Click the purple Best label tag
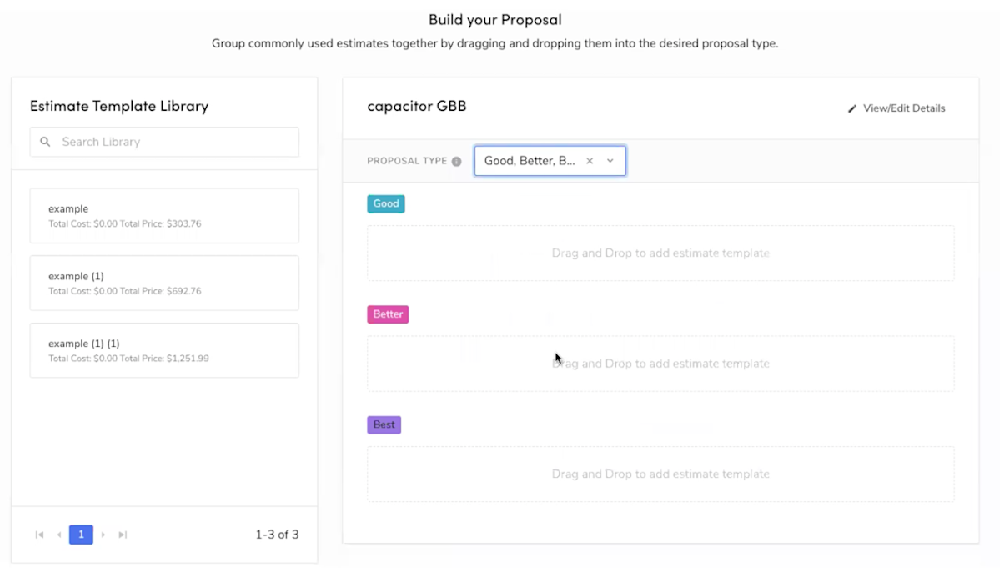1000x568 pixels. tap(384, 425)
